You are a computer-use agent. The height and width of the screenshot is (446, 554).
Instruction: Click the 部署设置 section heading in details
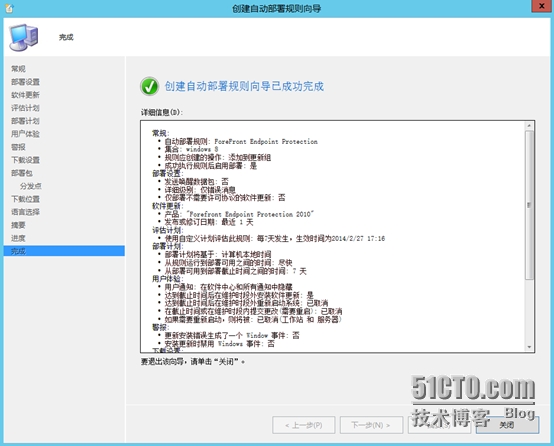168,173
